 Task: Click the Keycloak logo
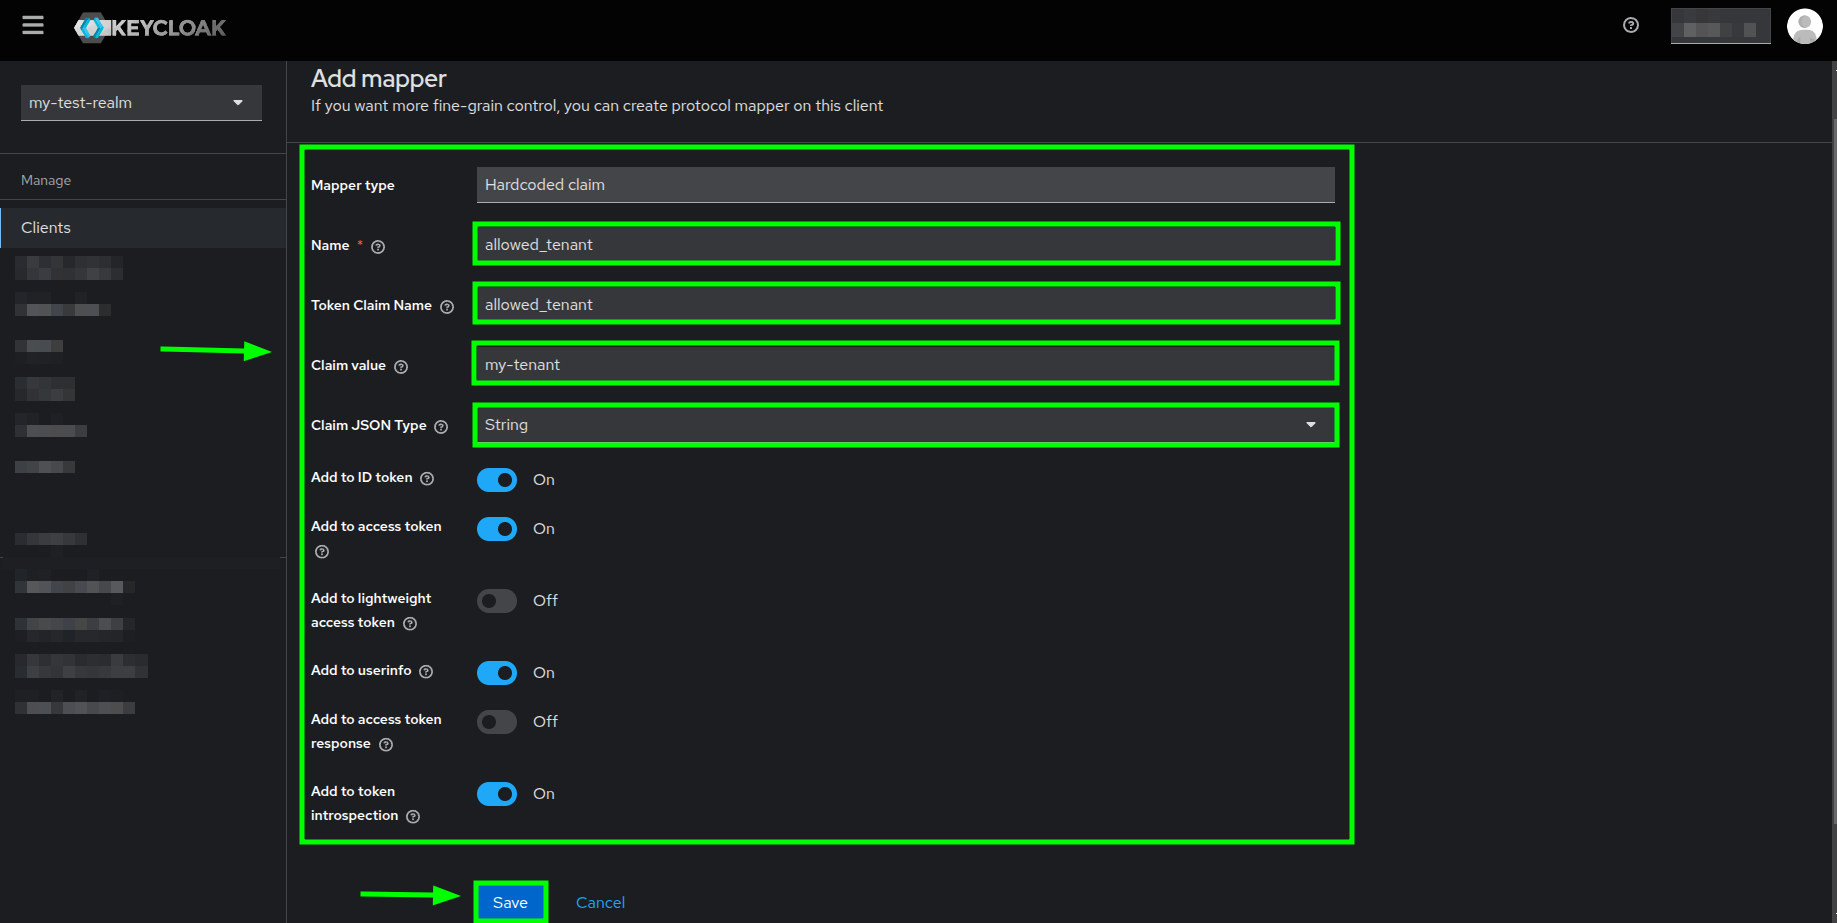click(148, 27)
